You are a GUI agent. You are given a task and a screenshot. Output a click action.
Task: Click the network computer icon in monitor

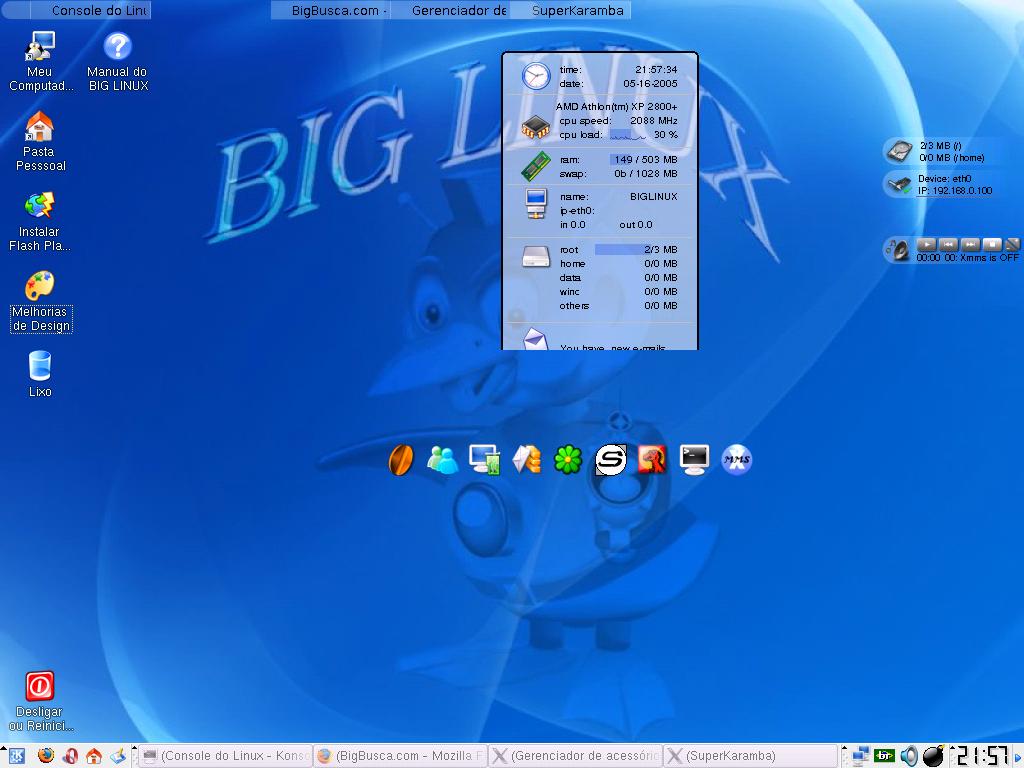point(536,203)
